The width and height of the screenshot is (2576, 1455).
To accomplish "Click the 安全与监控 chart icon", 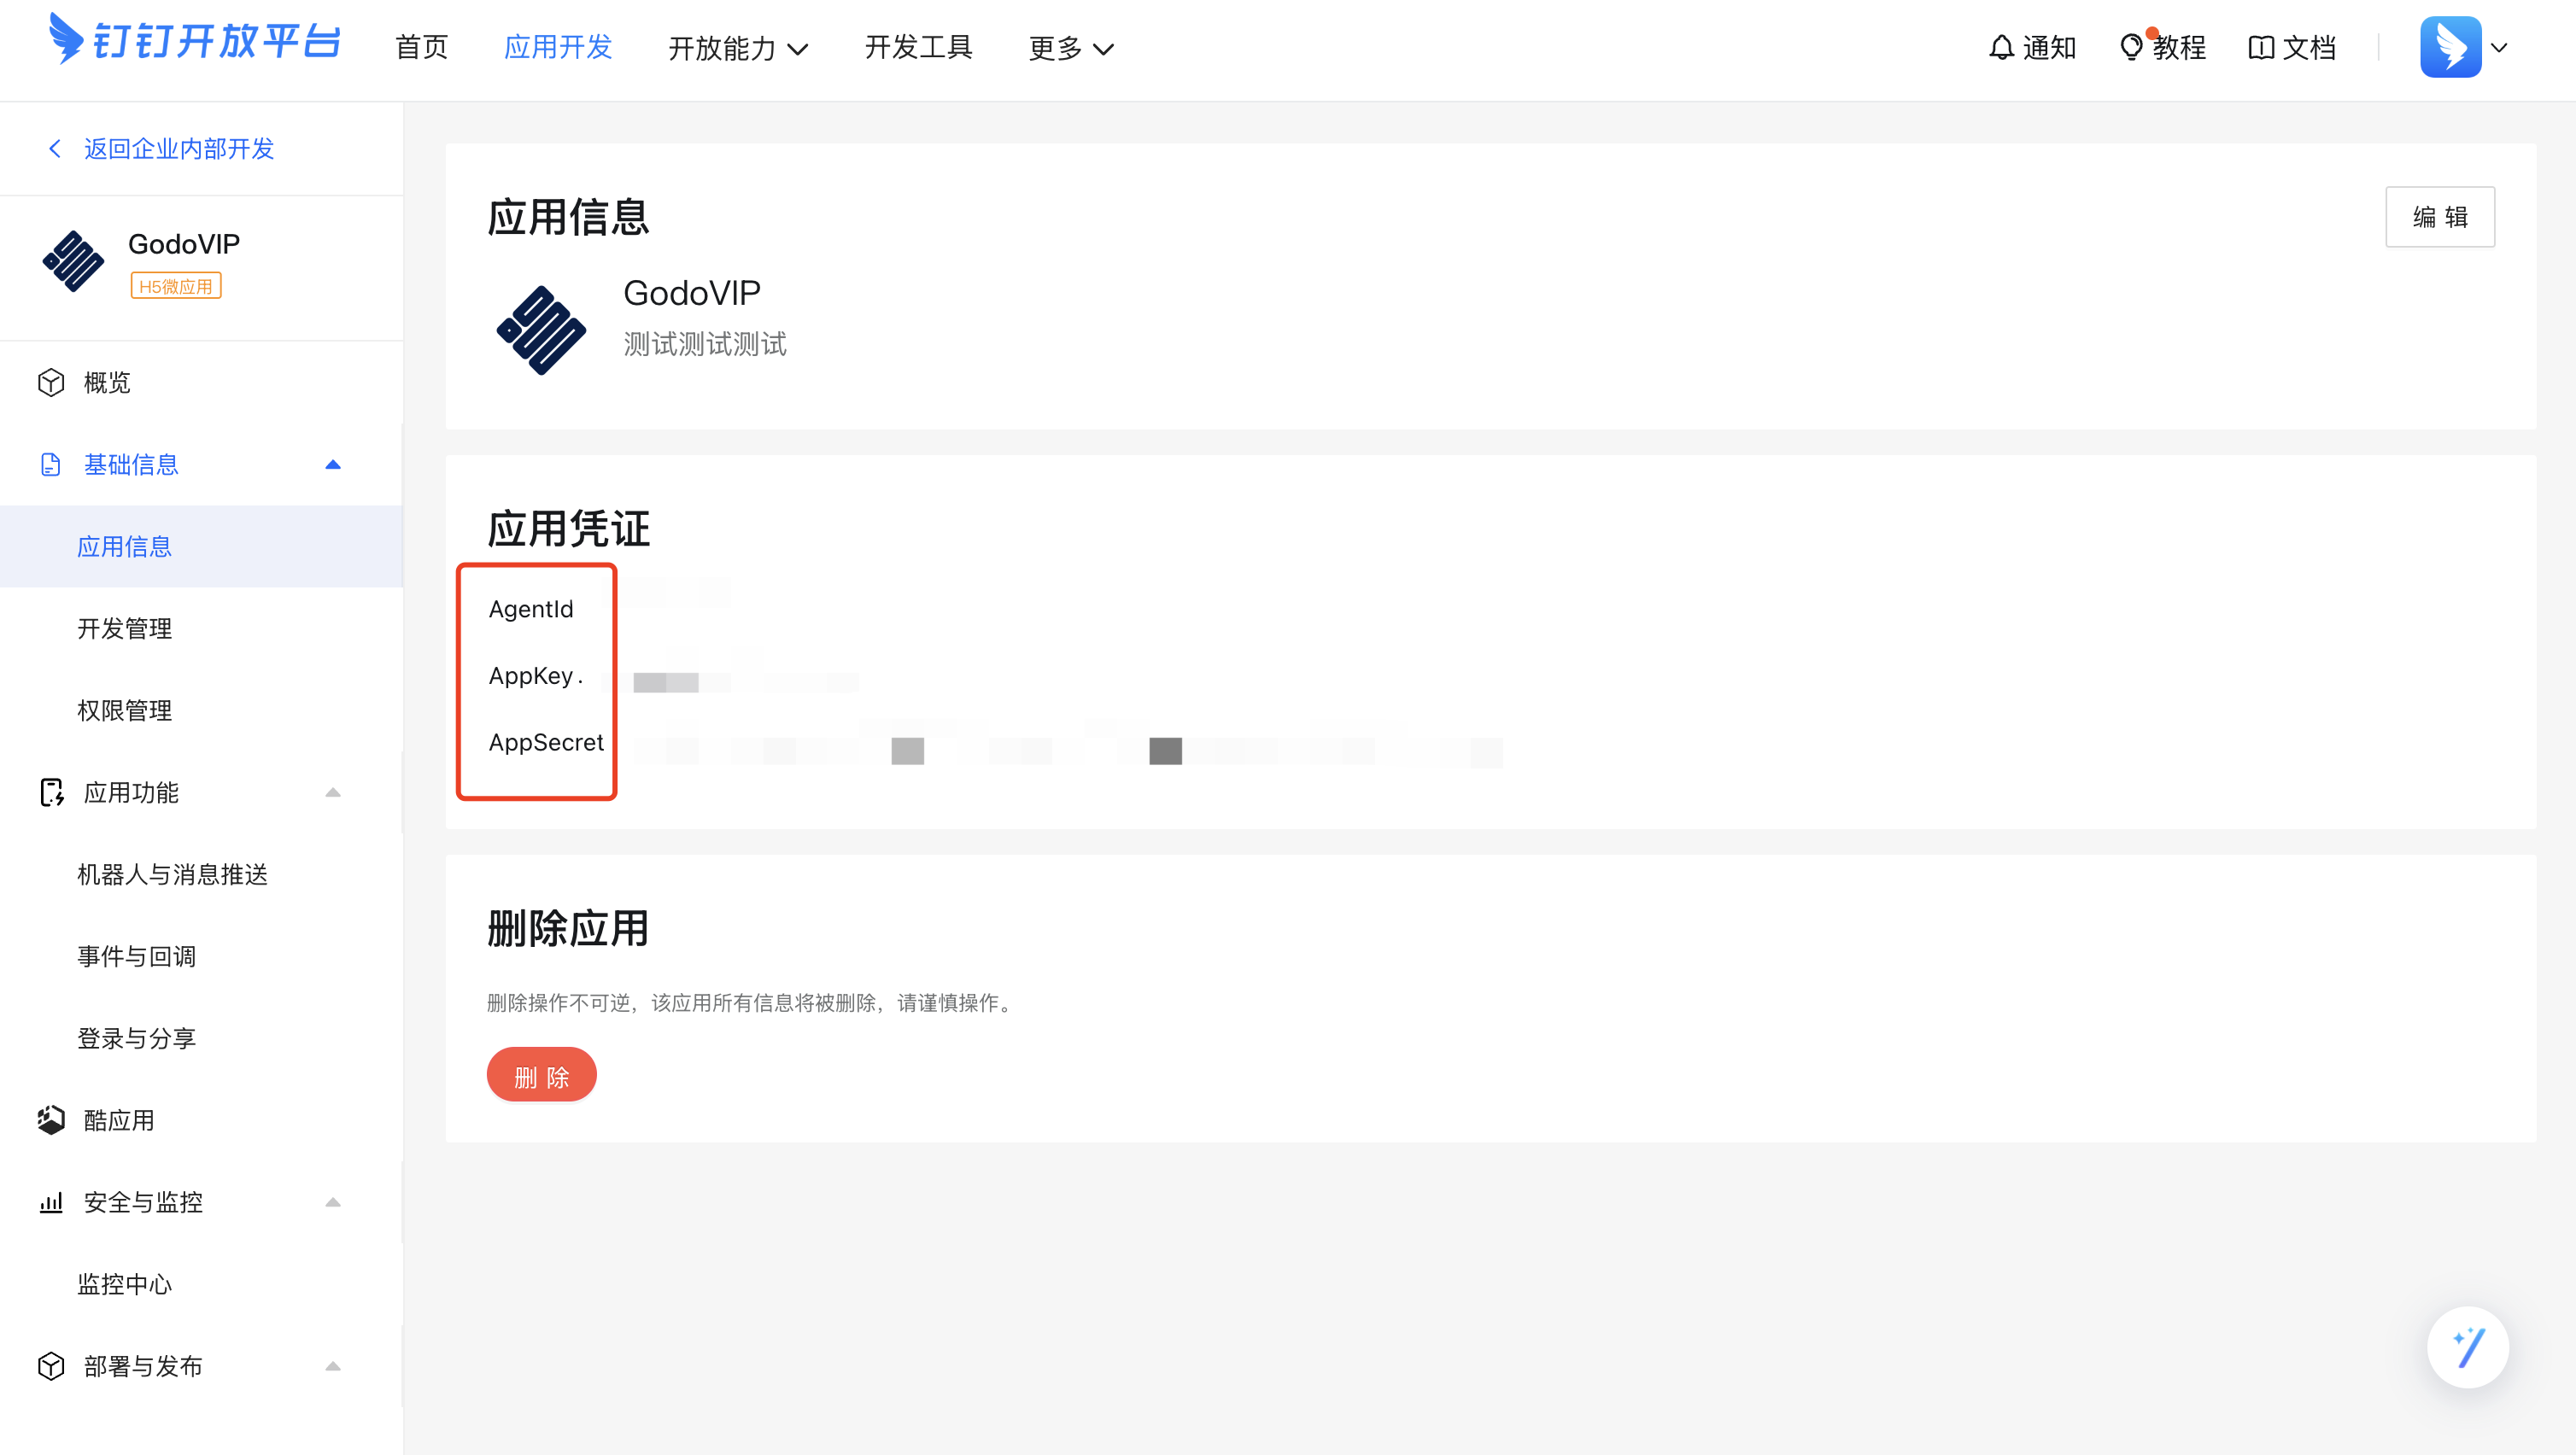I will [x=51, y=1202].
